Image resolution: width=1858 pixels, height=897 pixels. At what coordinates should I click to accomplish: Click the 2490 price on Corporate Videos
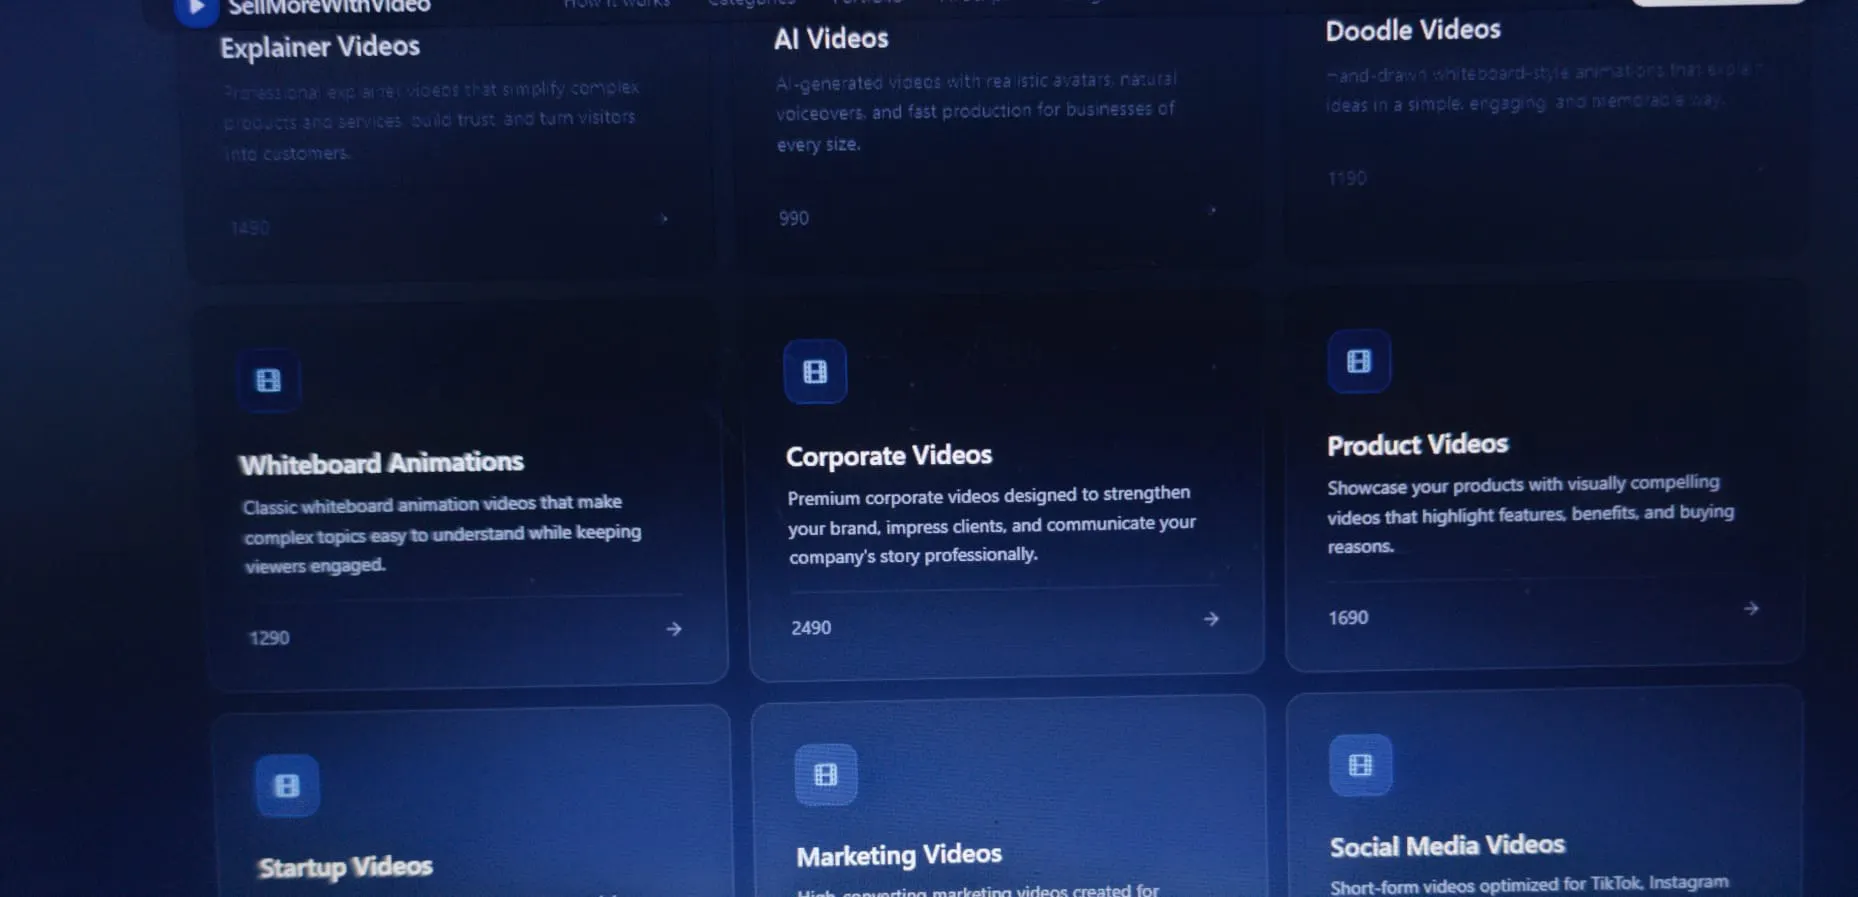tap(811, 628)
